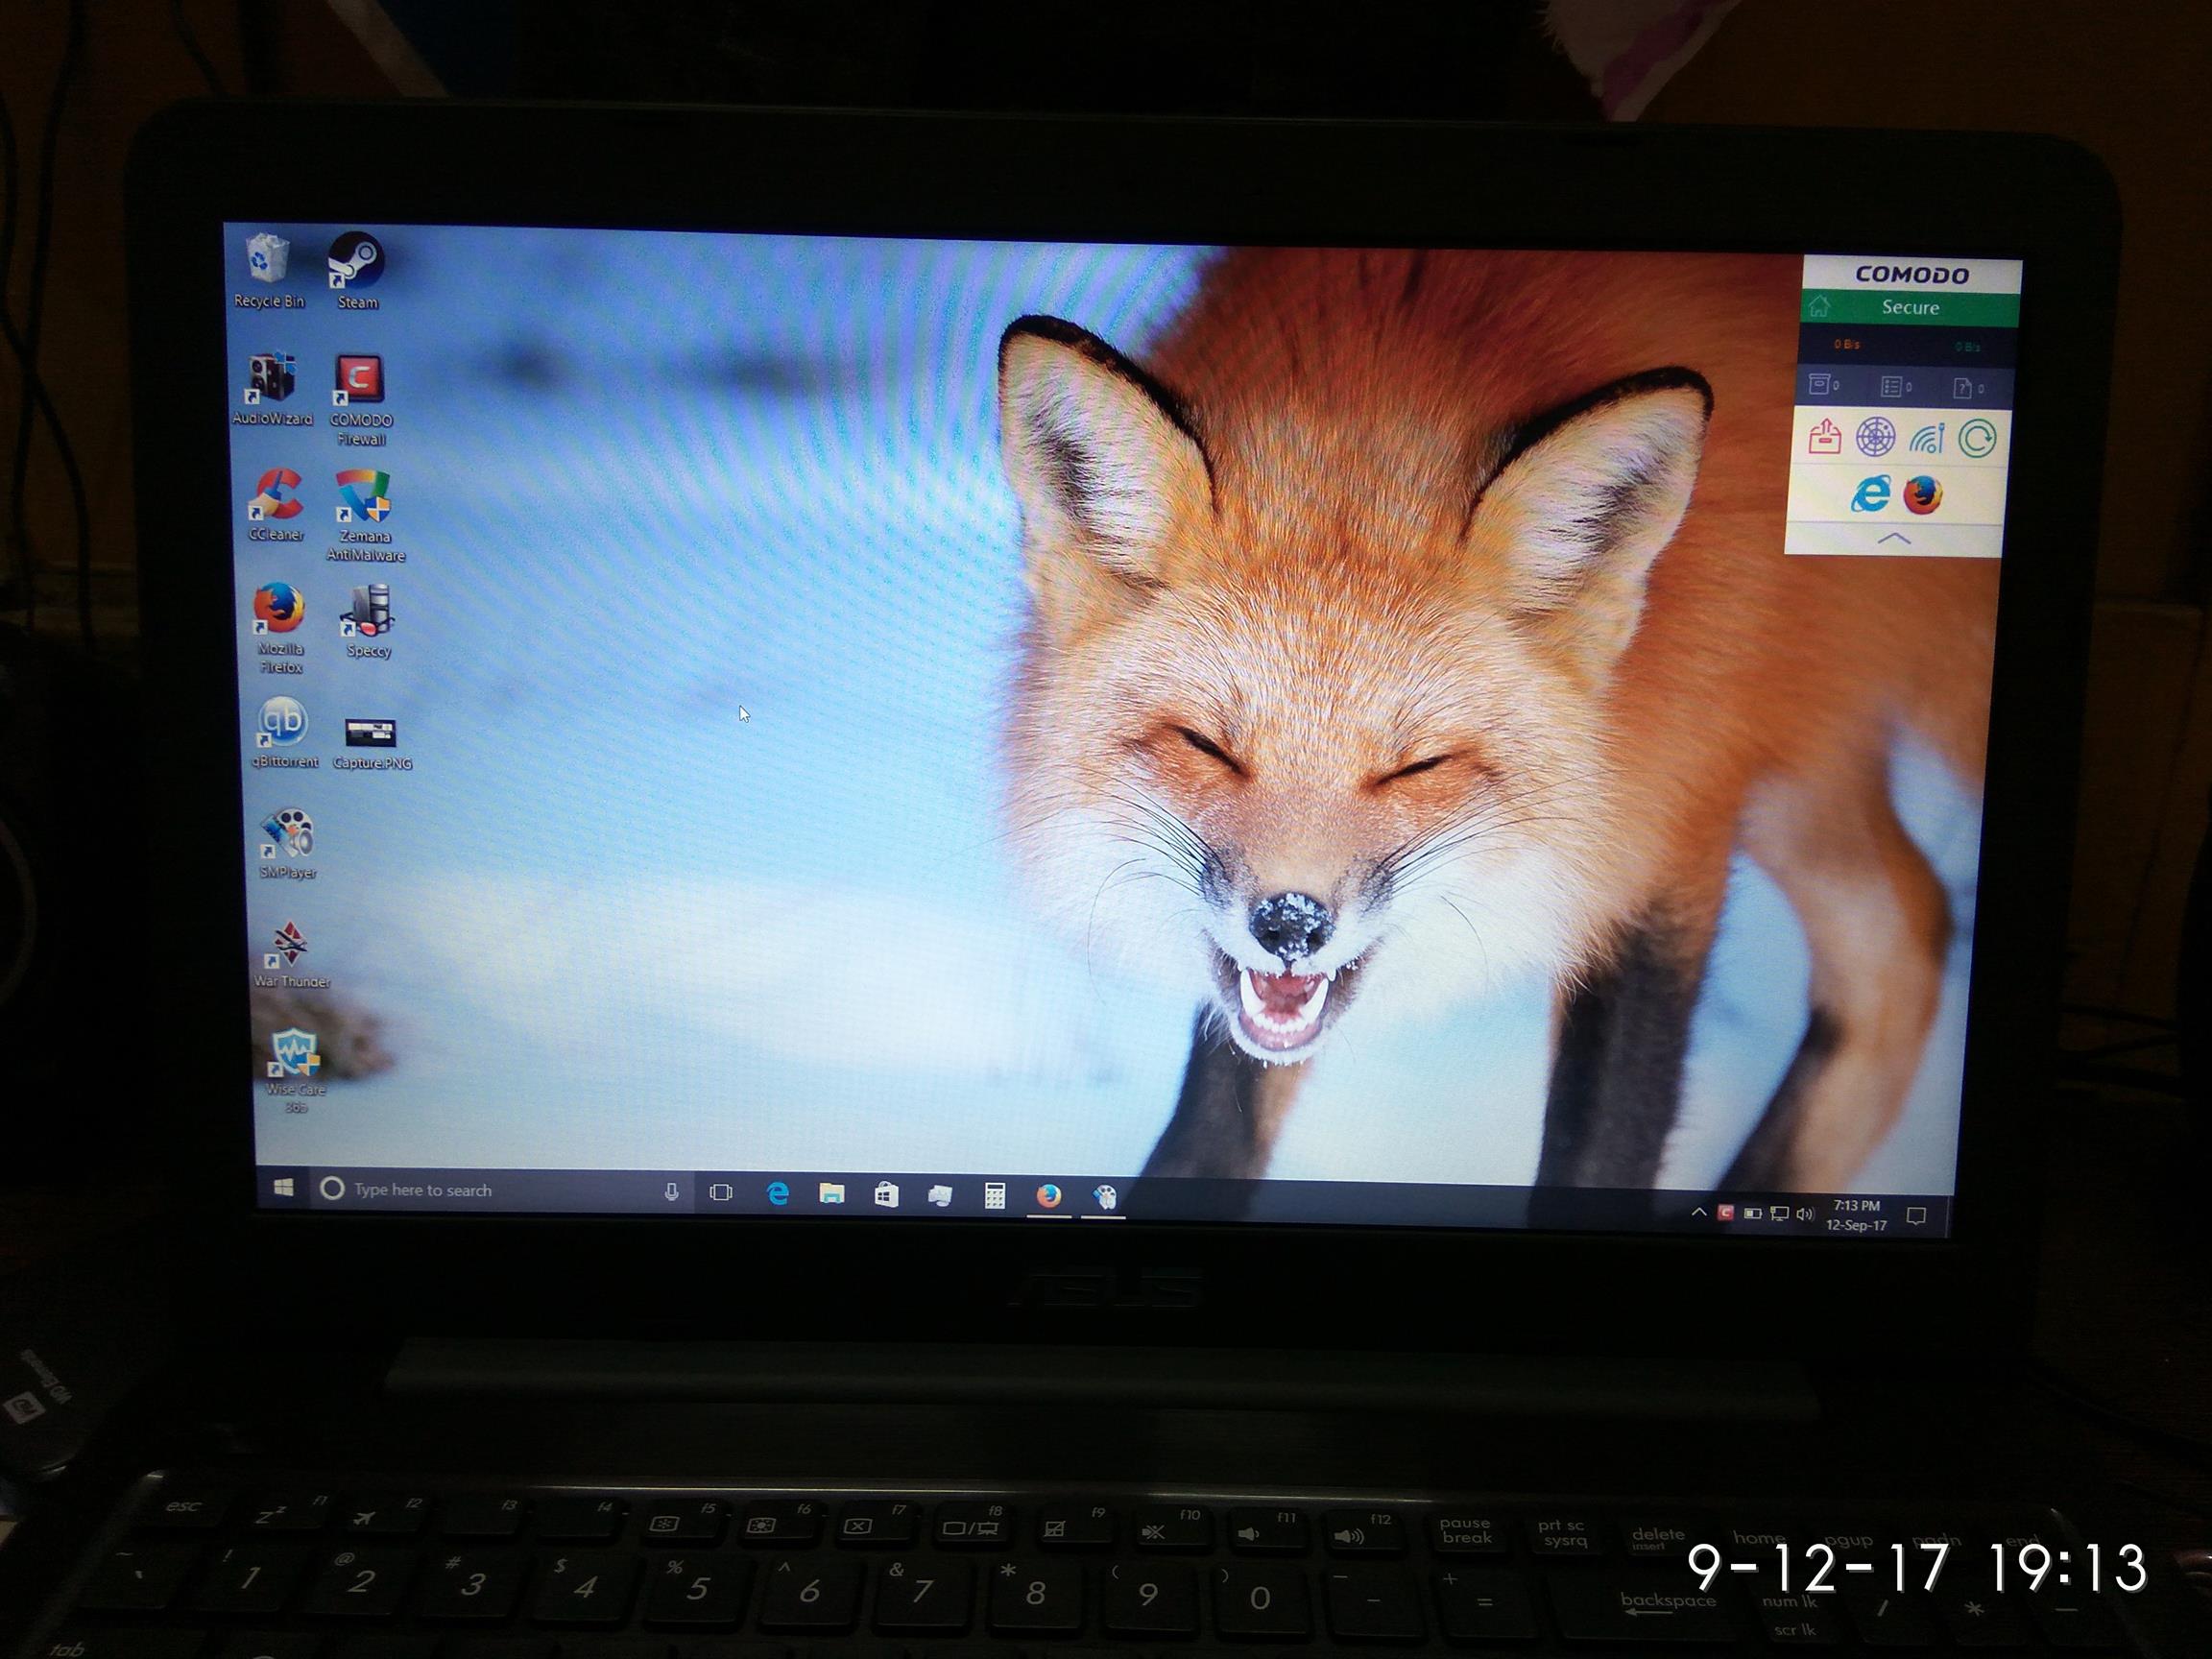
Task: Launch Firefox from the COMODO widget
Action: (1922, 495)
